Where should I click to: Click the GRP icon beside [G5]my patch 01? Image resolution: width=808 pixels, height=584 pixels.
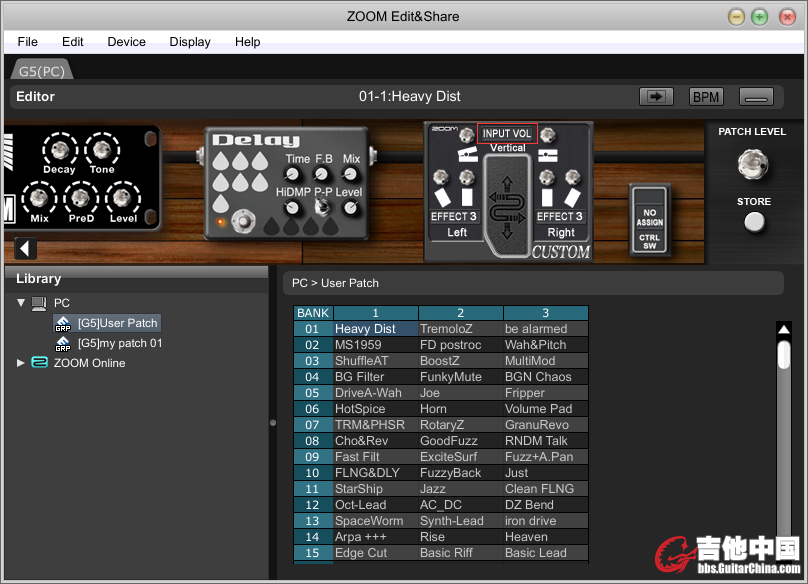63,344
